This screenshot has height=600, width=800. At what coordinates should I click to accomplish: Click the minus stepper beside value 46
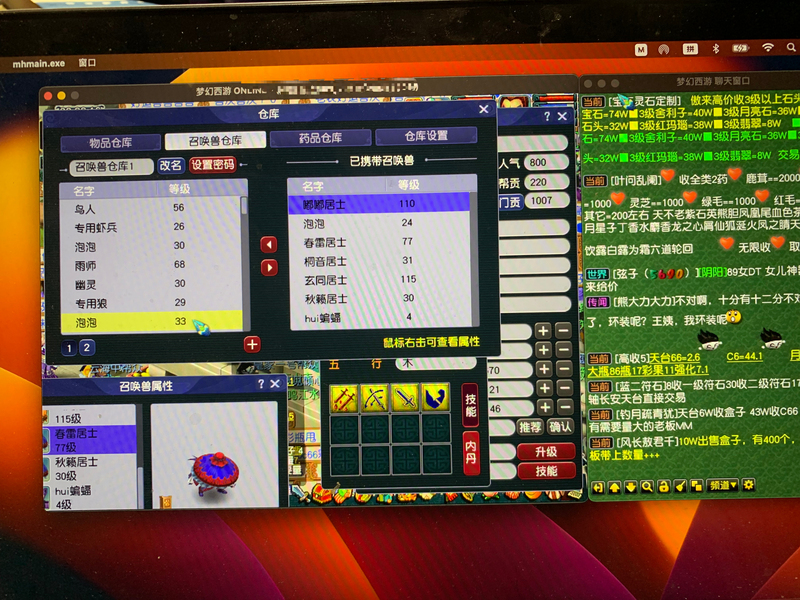click(x=564, y=407)
